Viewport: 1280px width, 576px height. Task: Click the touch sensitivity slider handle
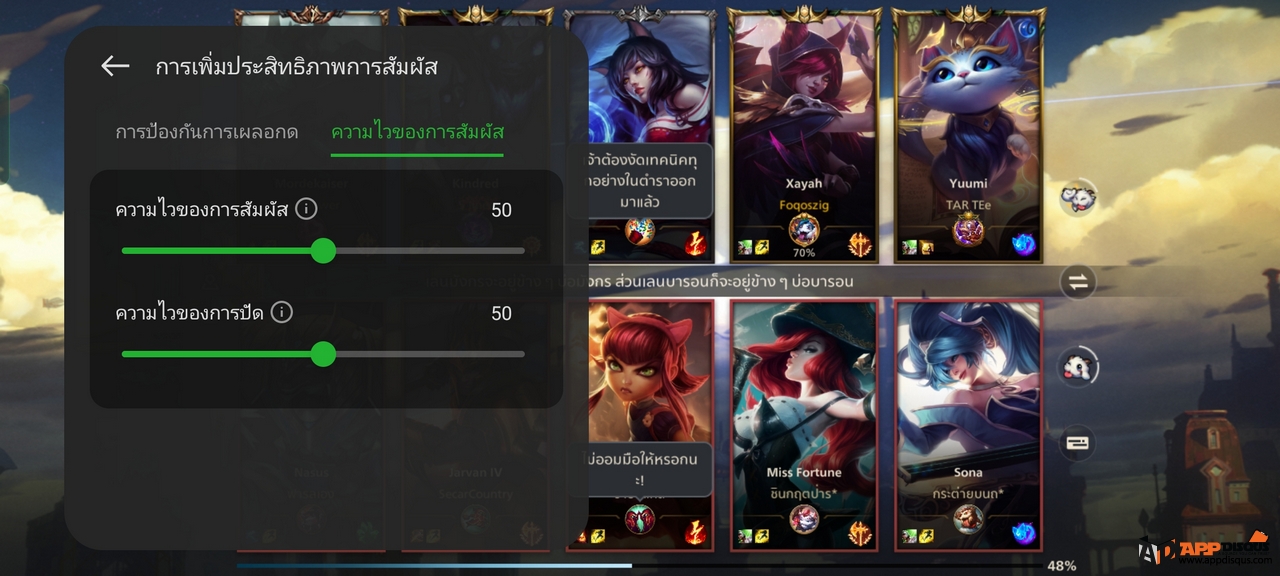pyautogui.click(x=323, y=250)
